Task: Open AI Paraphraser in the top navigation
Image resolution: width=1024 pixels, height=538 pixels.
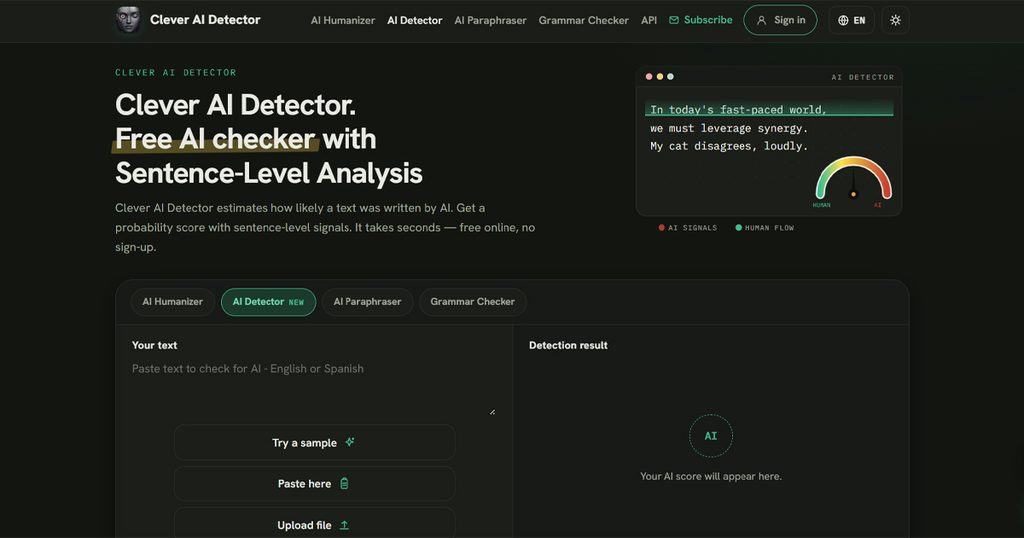Action: click(490, 20)
